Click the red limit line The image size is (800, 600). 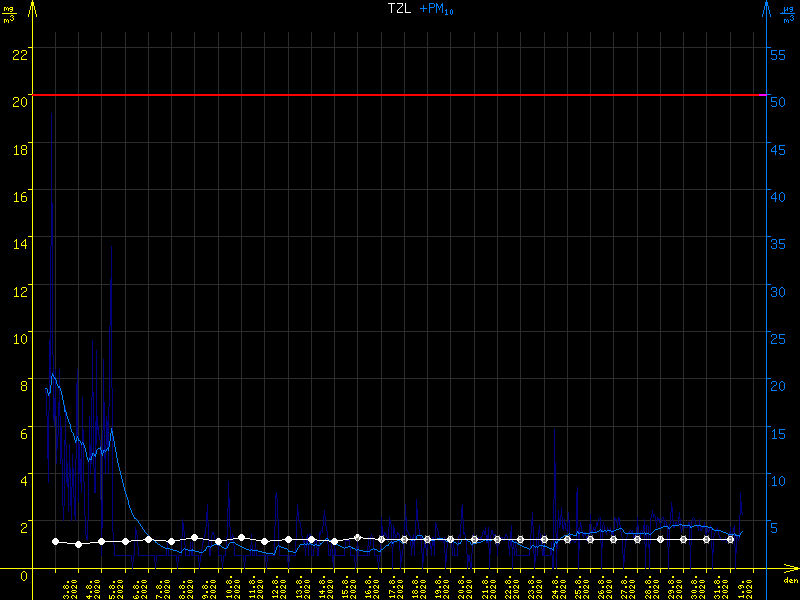[x=400, y=95]
